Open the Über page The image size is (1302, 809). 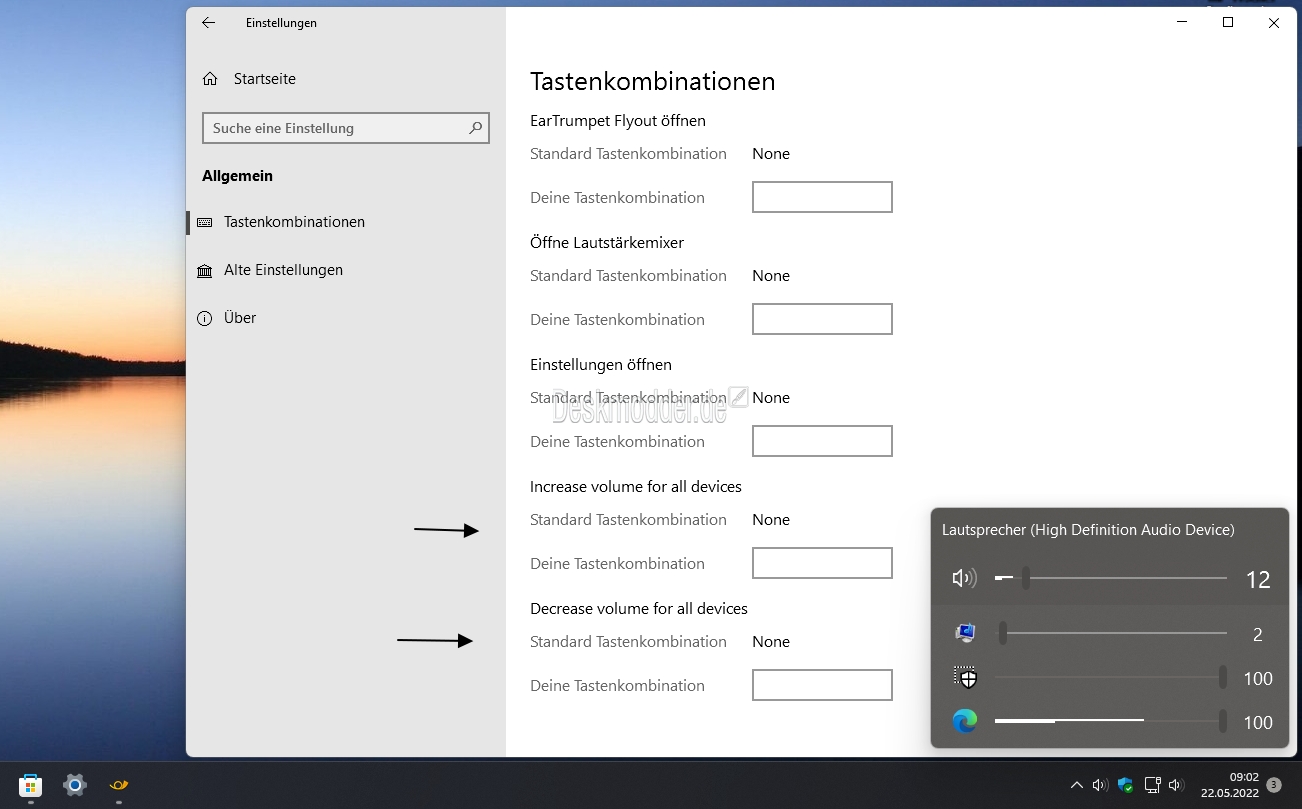(346, 318)
